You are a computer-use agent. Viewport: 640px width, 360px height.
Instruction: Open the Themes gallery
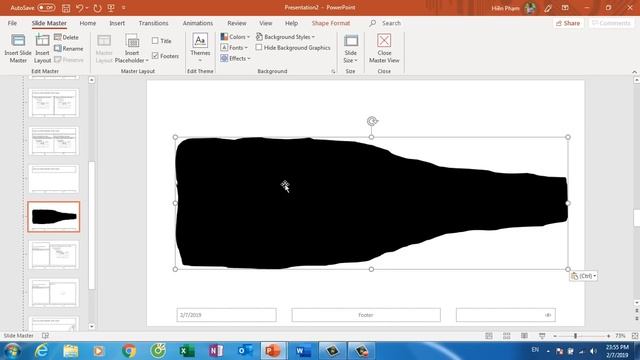point(200,48)
